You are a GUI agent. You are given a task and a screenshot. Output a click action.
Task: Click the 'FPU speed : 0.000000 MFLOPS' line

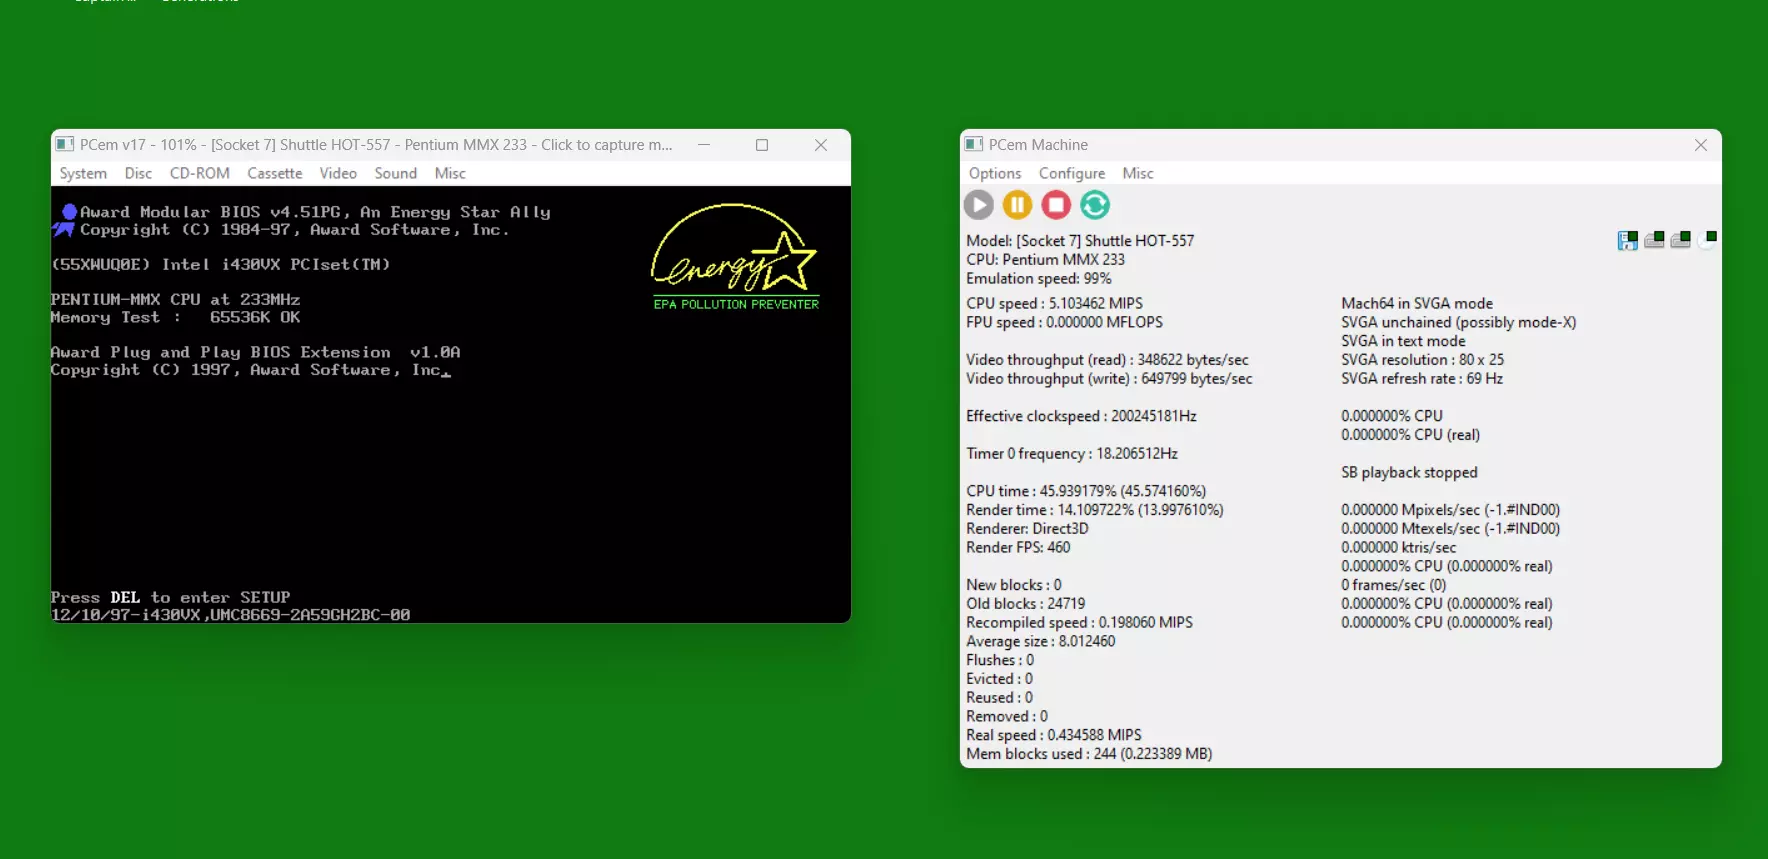tap(1064, 322)
